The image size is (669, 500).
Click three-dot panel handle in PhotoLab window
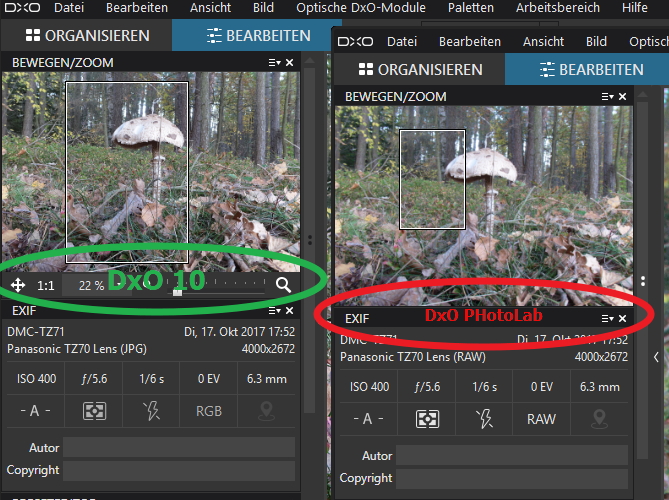pyautogui.click(x=643, y=281)
